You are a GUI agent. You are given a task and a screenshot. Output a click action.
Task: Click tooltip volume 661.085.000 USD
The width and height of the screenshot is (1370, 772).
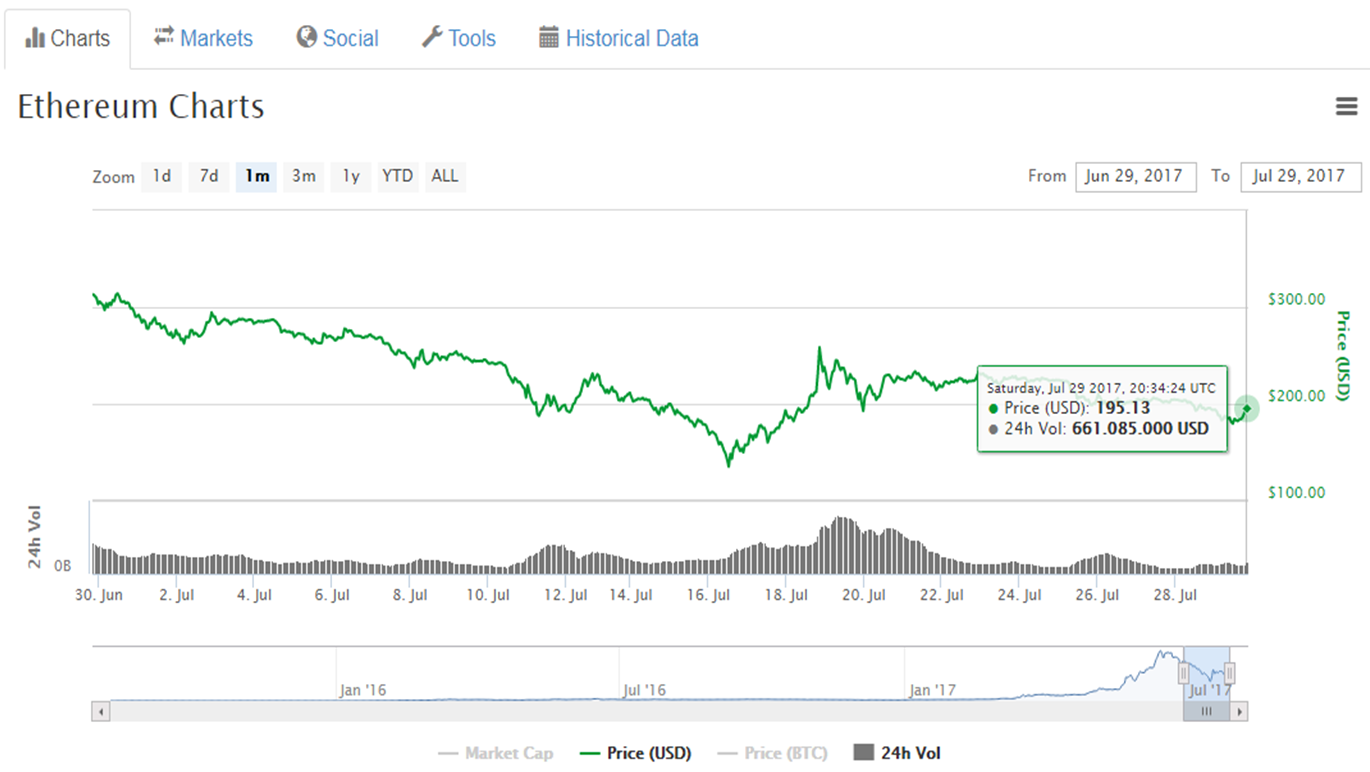(1141, 429)
